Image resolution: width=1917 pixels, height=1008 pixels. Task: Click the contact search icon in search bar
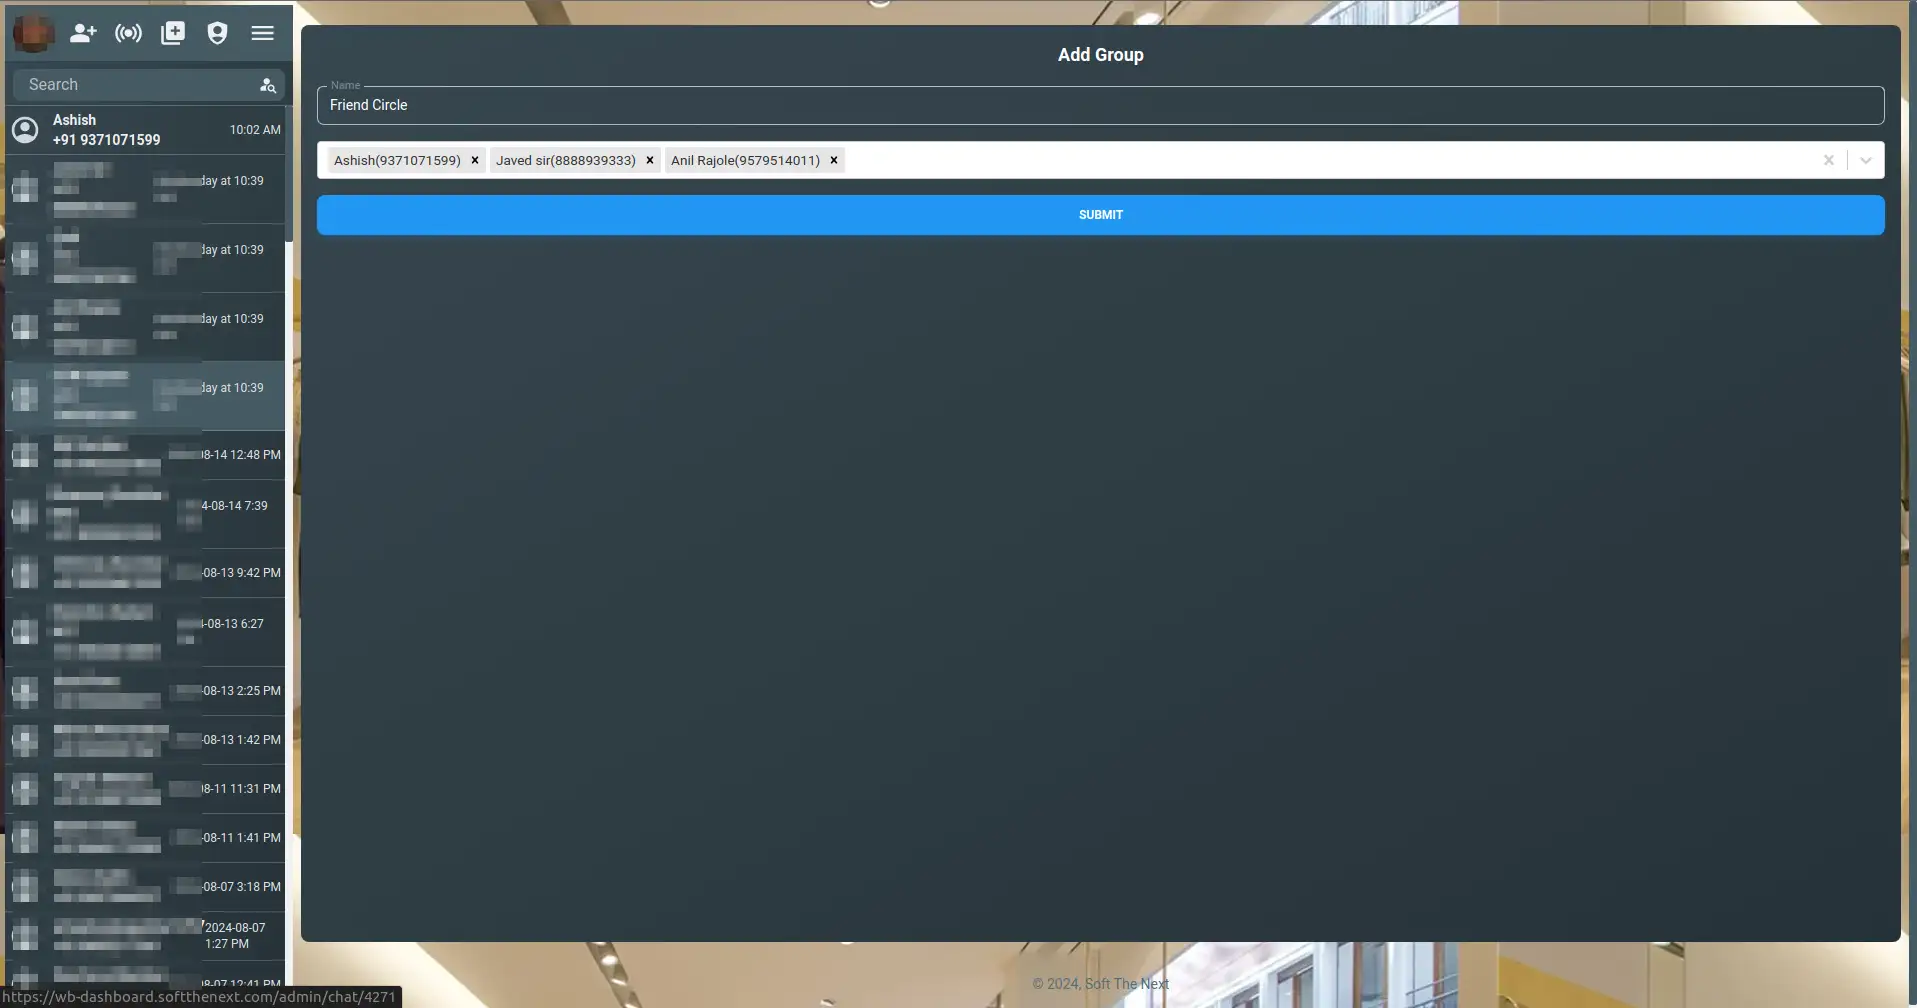(267, 86)
